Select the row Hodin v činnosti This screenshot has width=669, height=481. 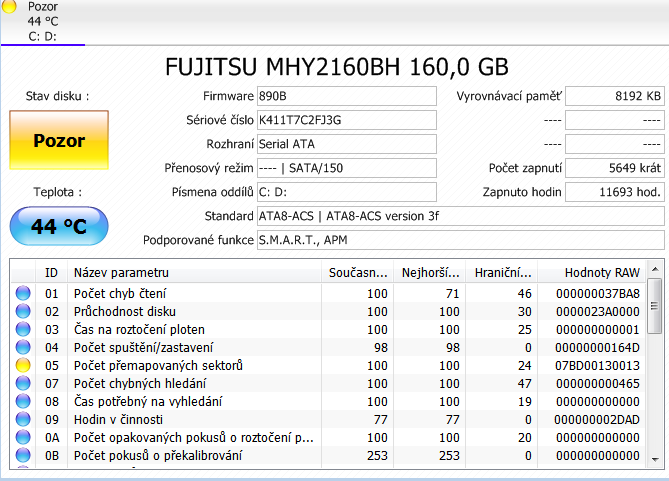click(329, 419)
